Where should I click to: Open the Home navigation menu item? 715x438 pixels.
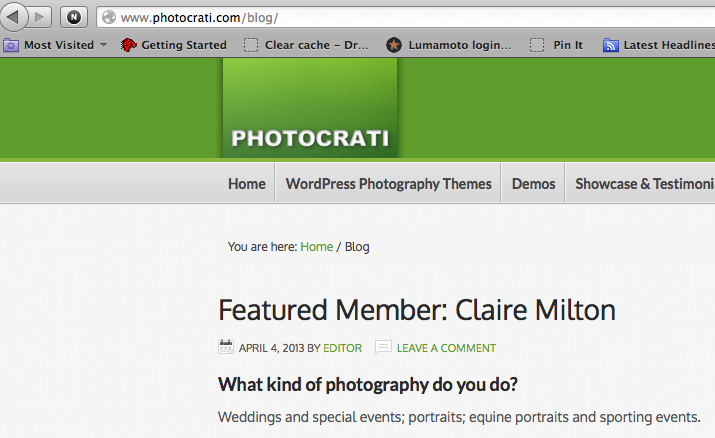point(247,184)
